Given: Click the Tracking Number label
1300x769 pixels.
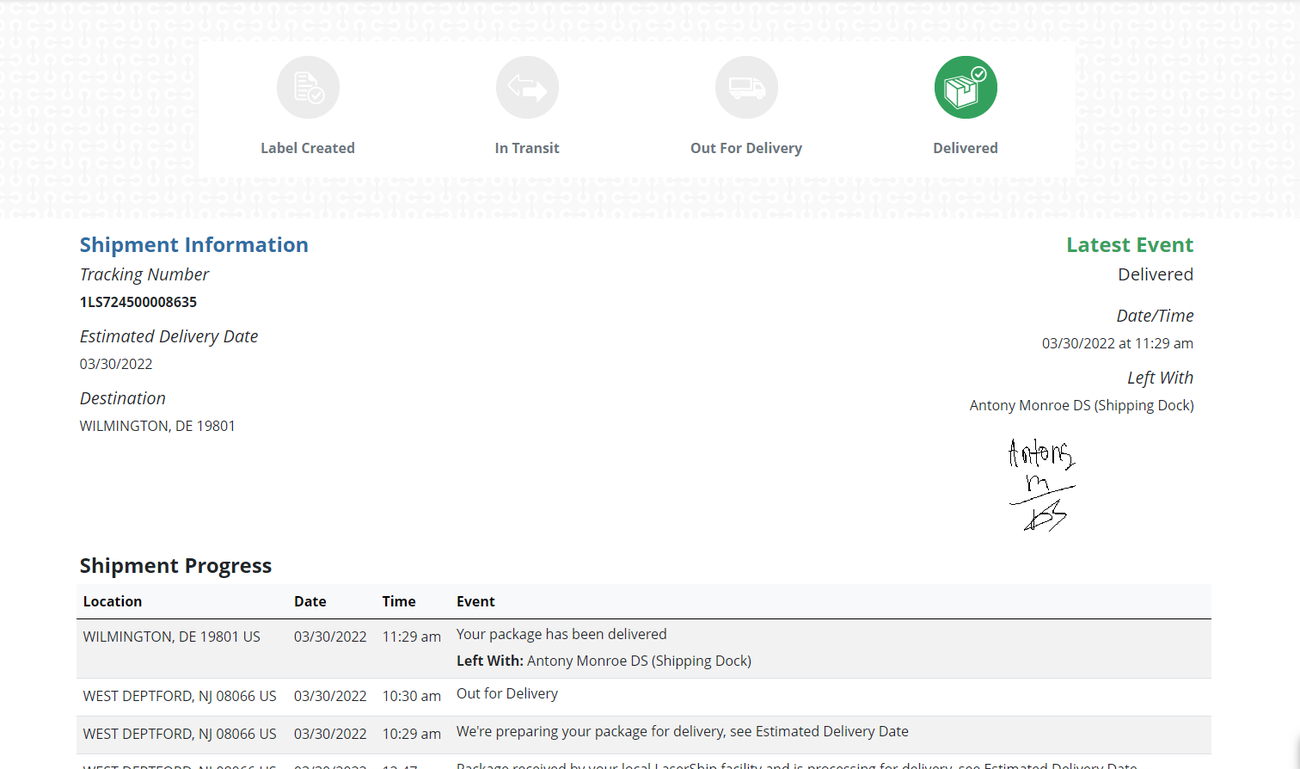Looking at the screenshot, I should [144, 274].
